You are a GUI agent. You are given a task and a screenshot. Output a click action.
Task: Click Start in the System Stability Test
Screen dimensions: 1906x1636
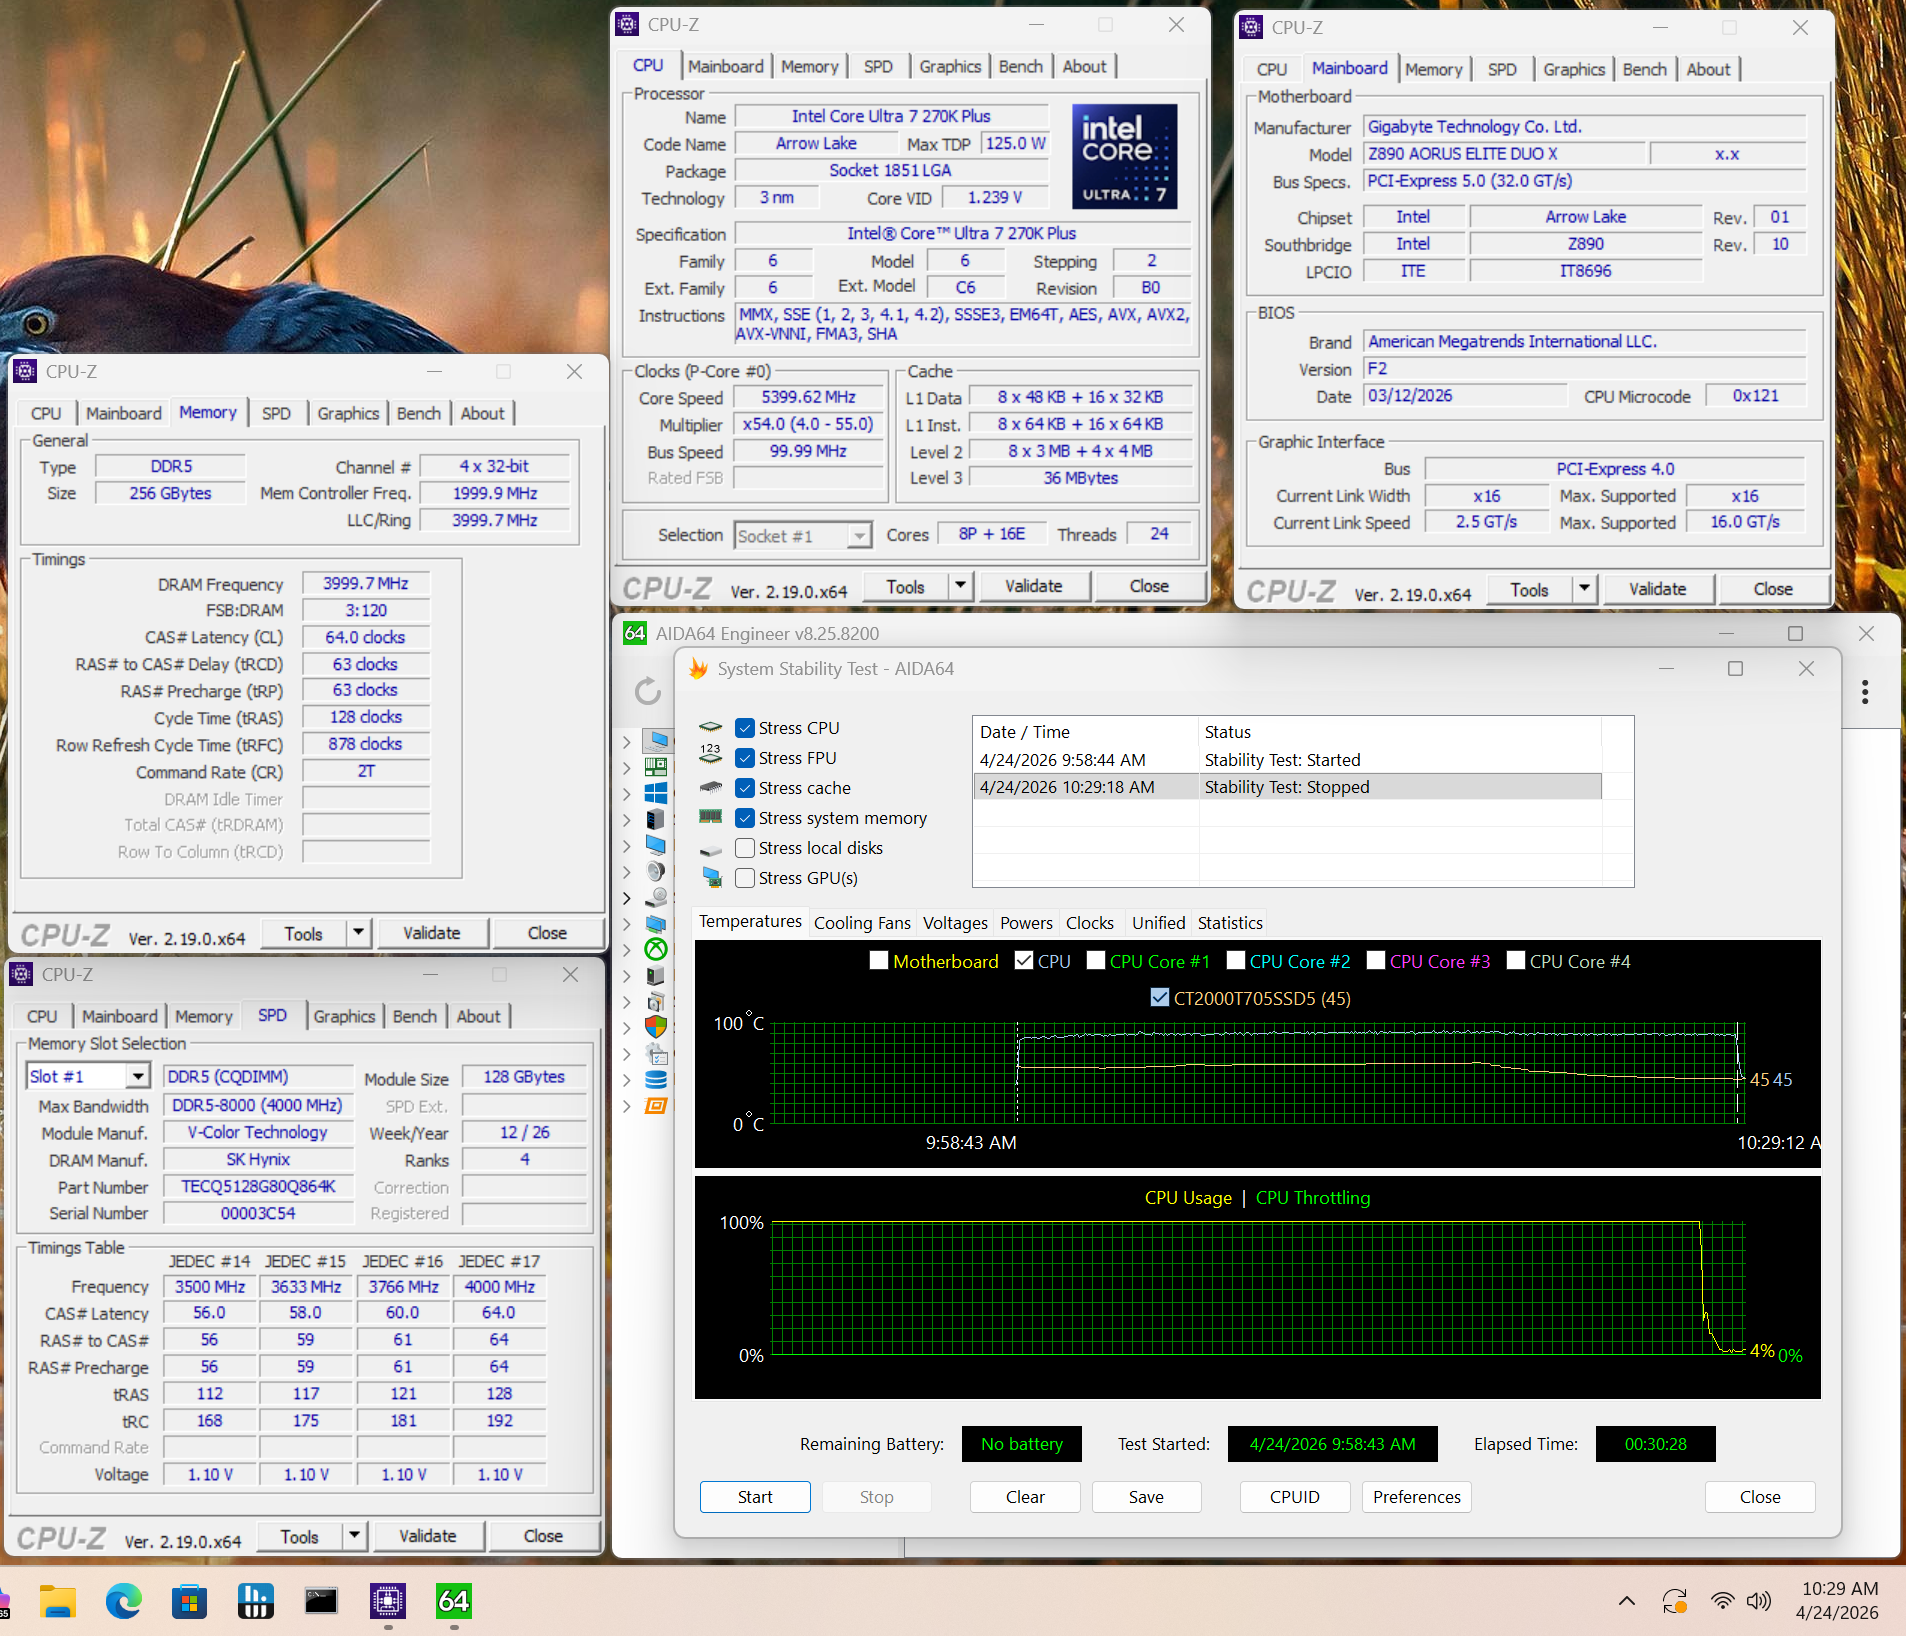pos(755,1497)
